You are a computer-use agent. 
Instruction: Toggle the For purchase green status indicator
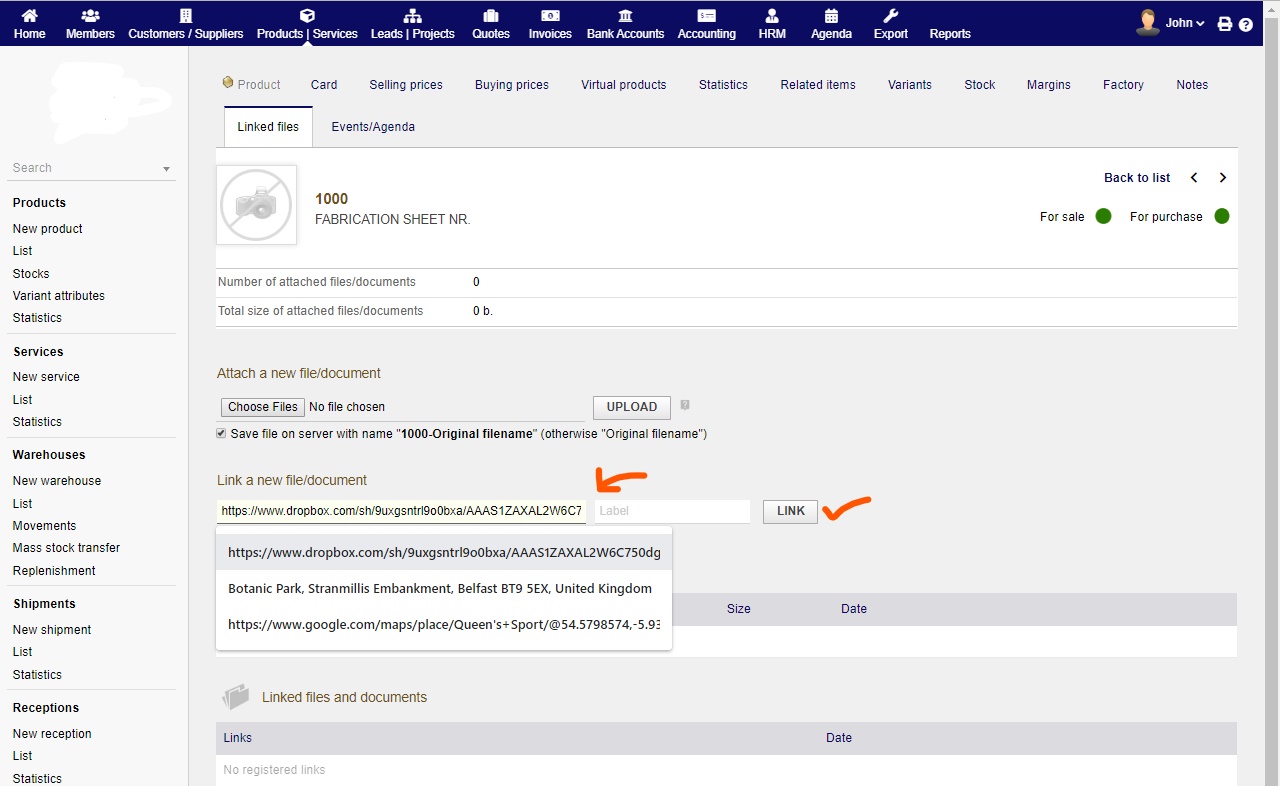(1221, 216)
